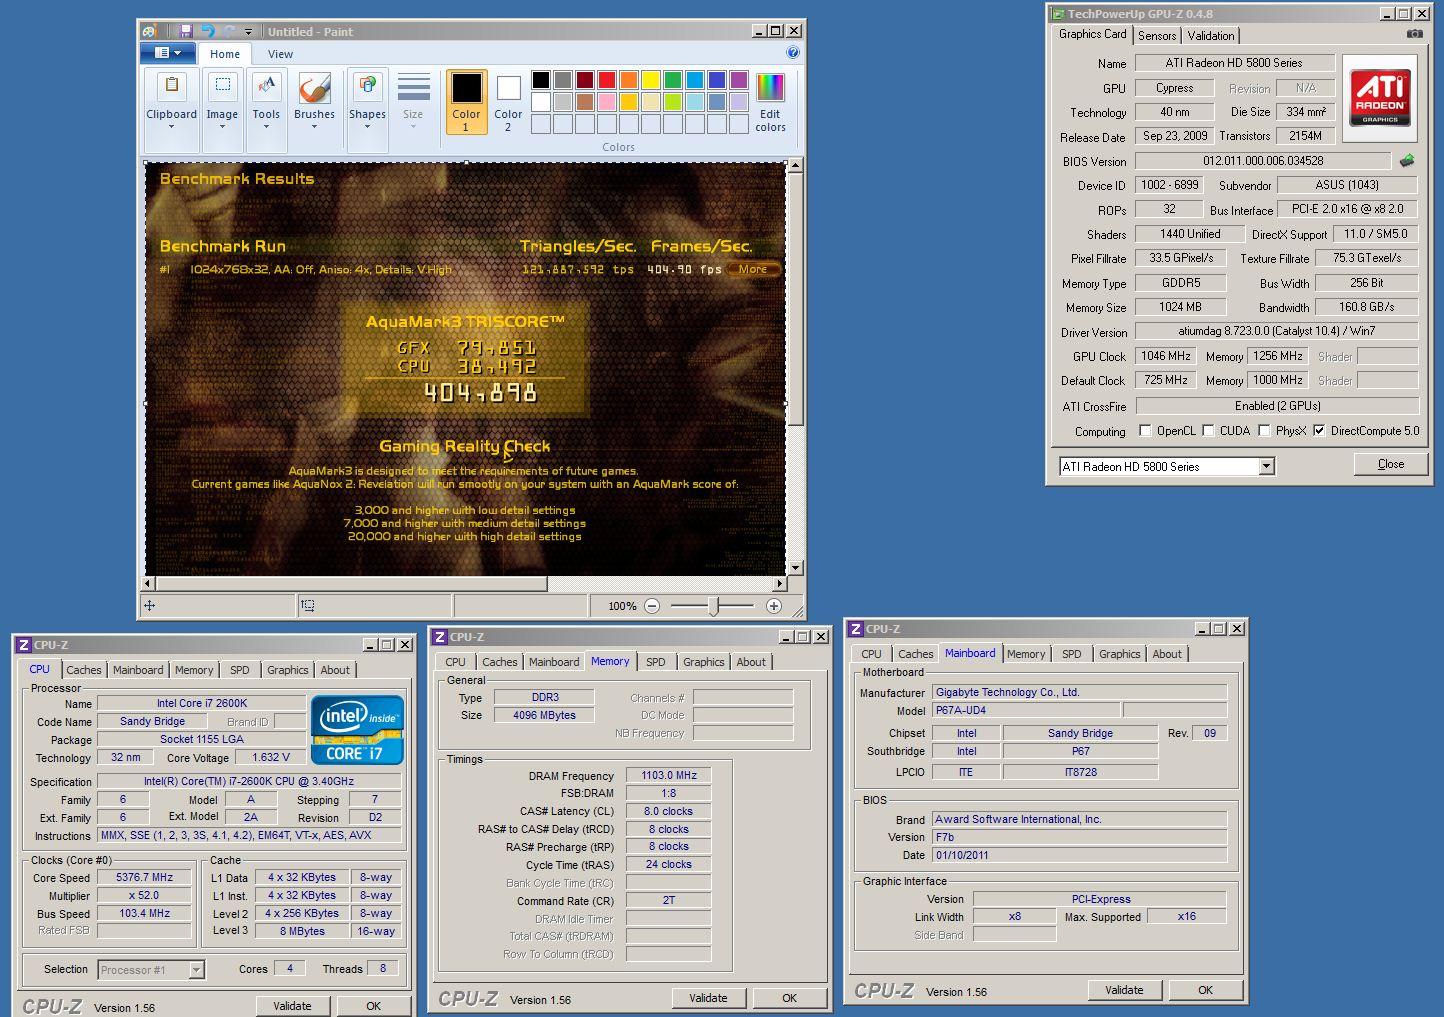Click the selection size icon in Paint's status bar

point(308,605)
